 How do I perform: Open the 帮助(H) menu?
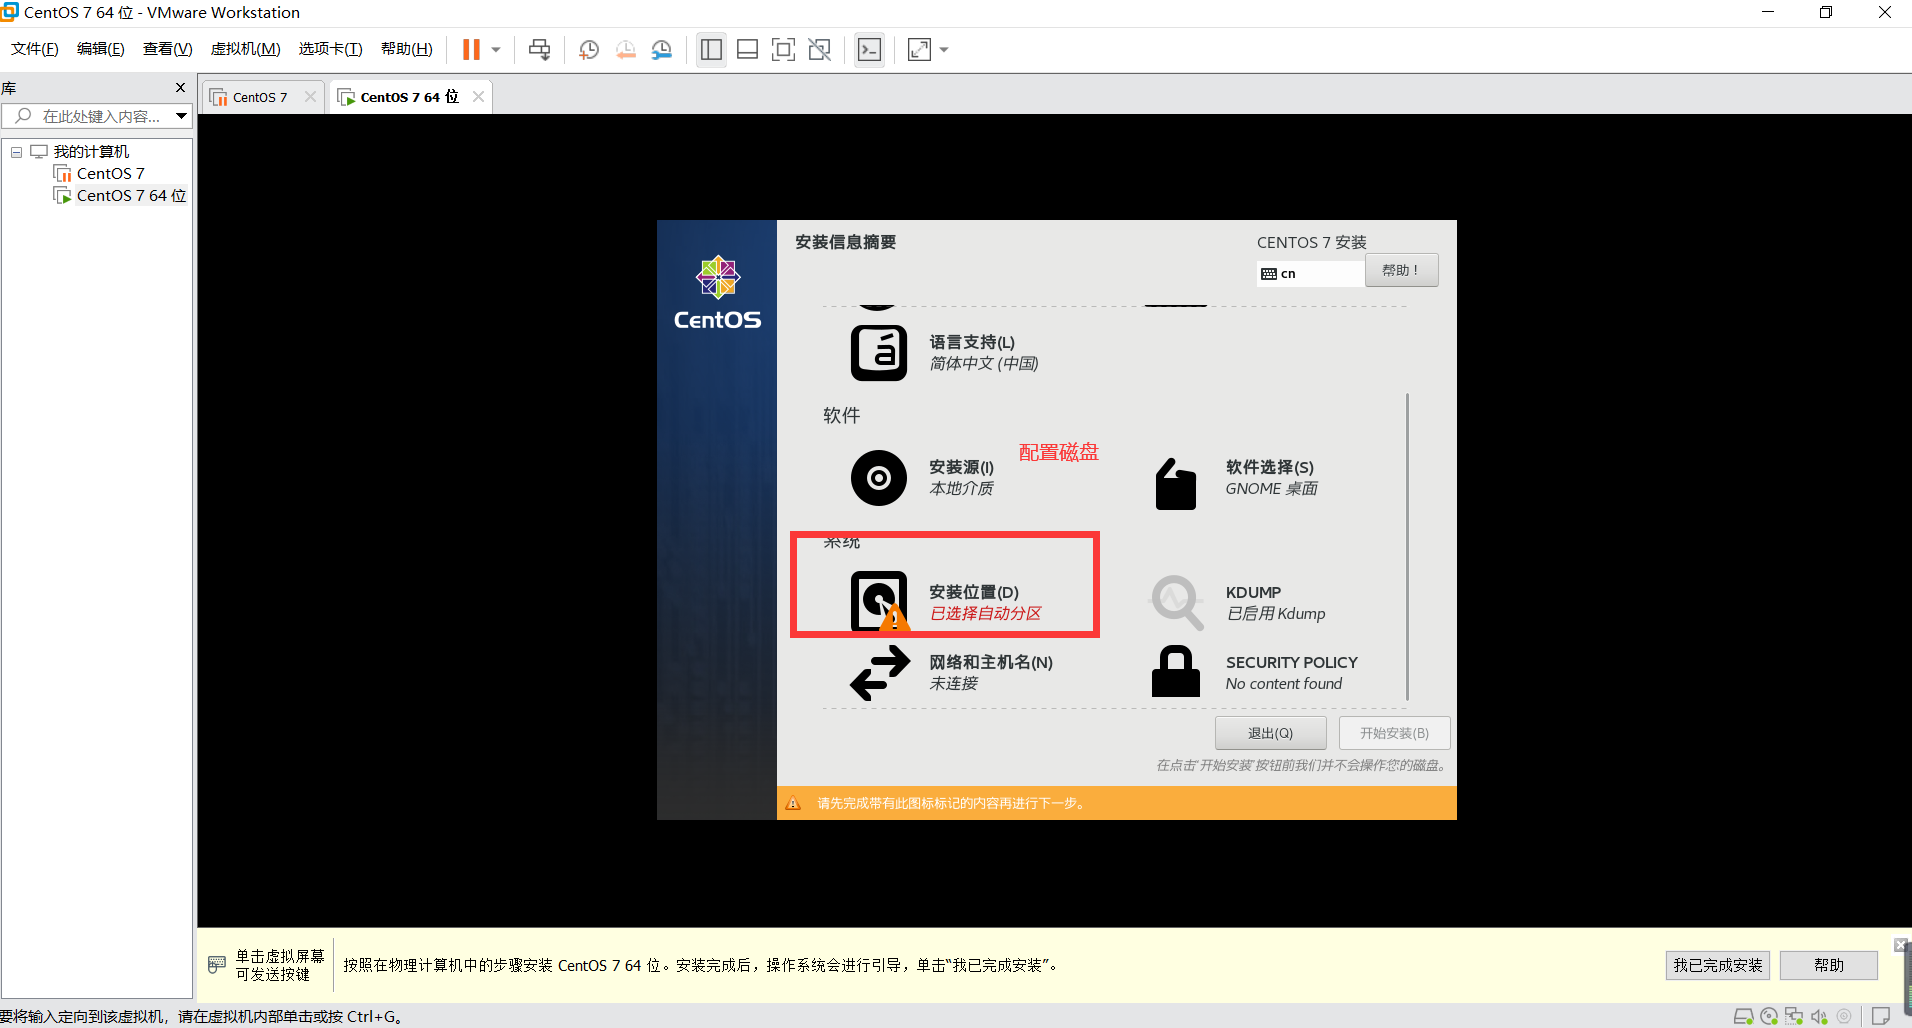pos(407,49)
